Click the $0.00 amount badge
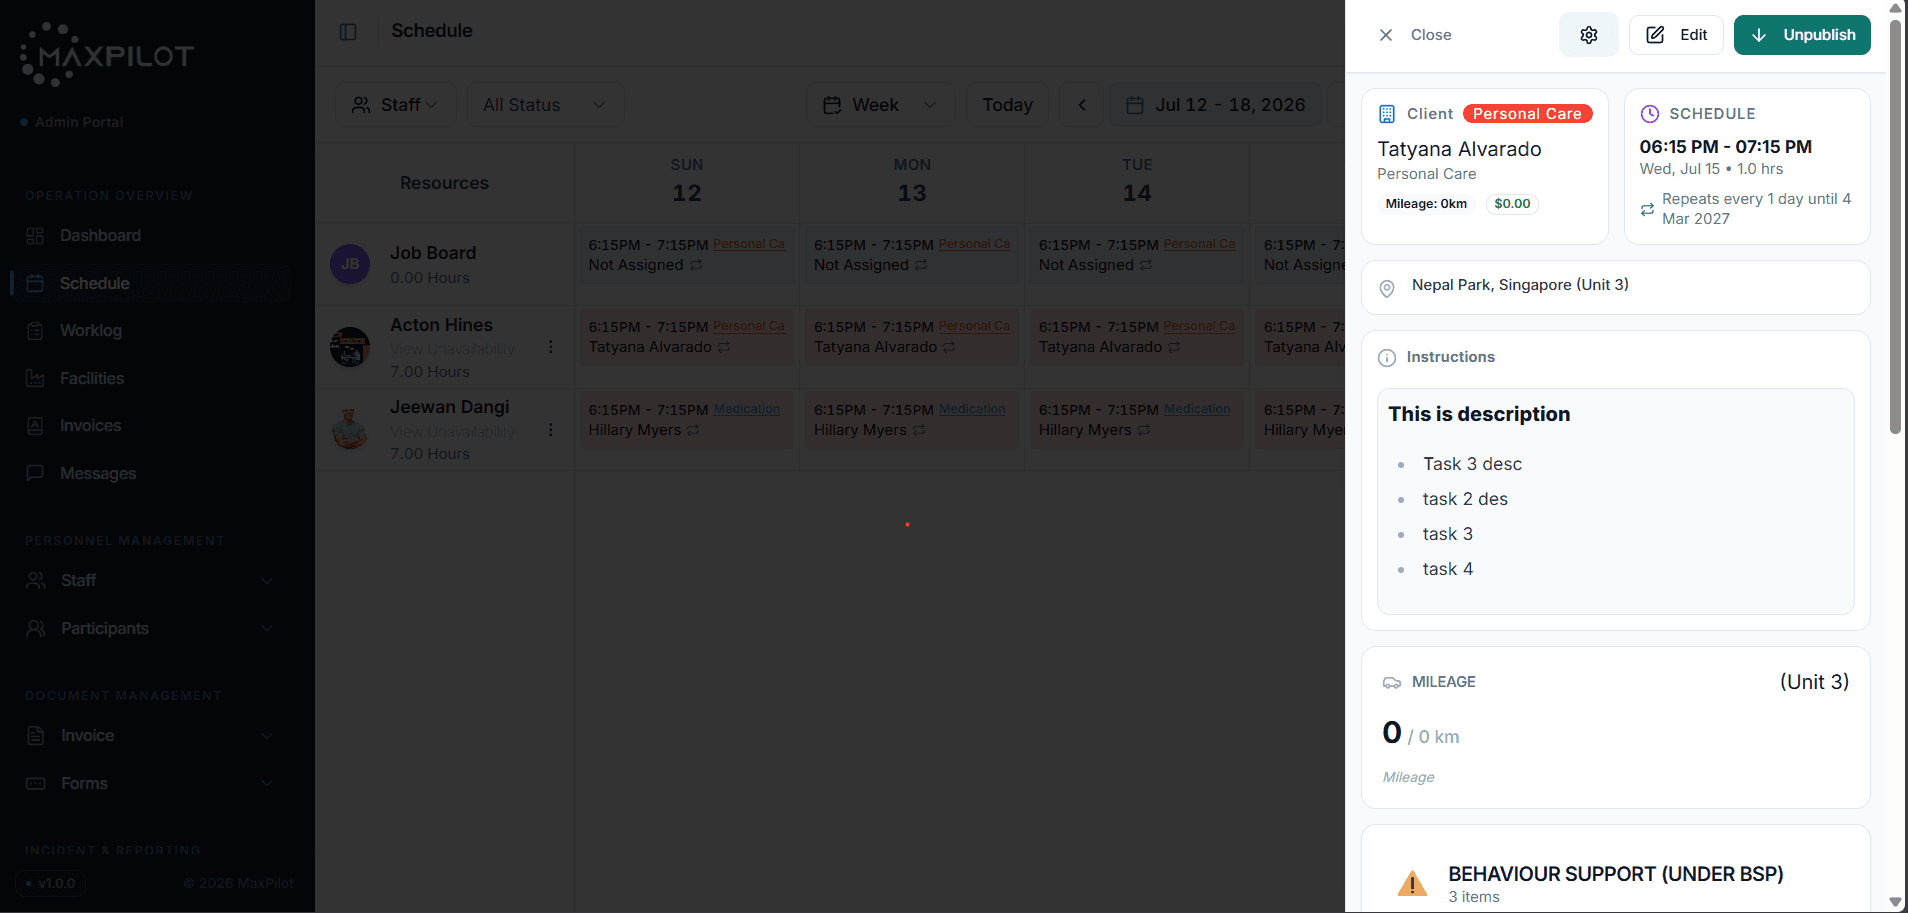 pos(1512,204)
